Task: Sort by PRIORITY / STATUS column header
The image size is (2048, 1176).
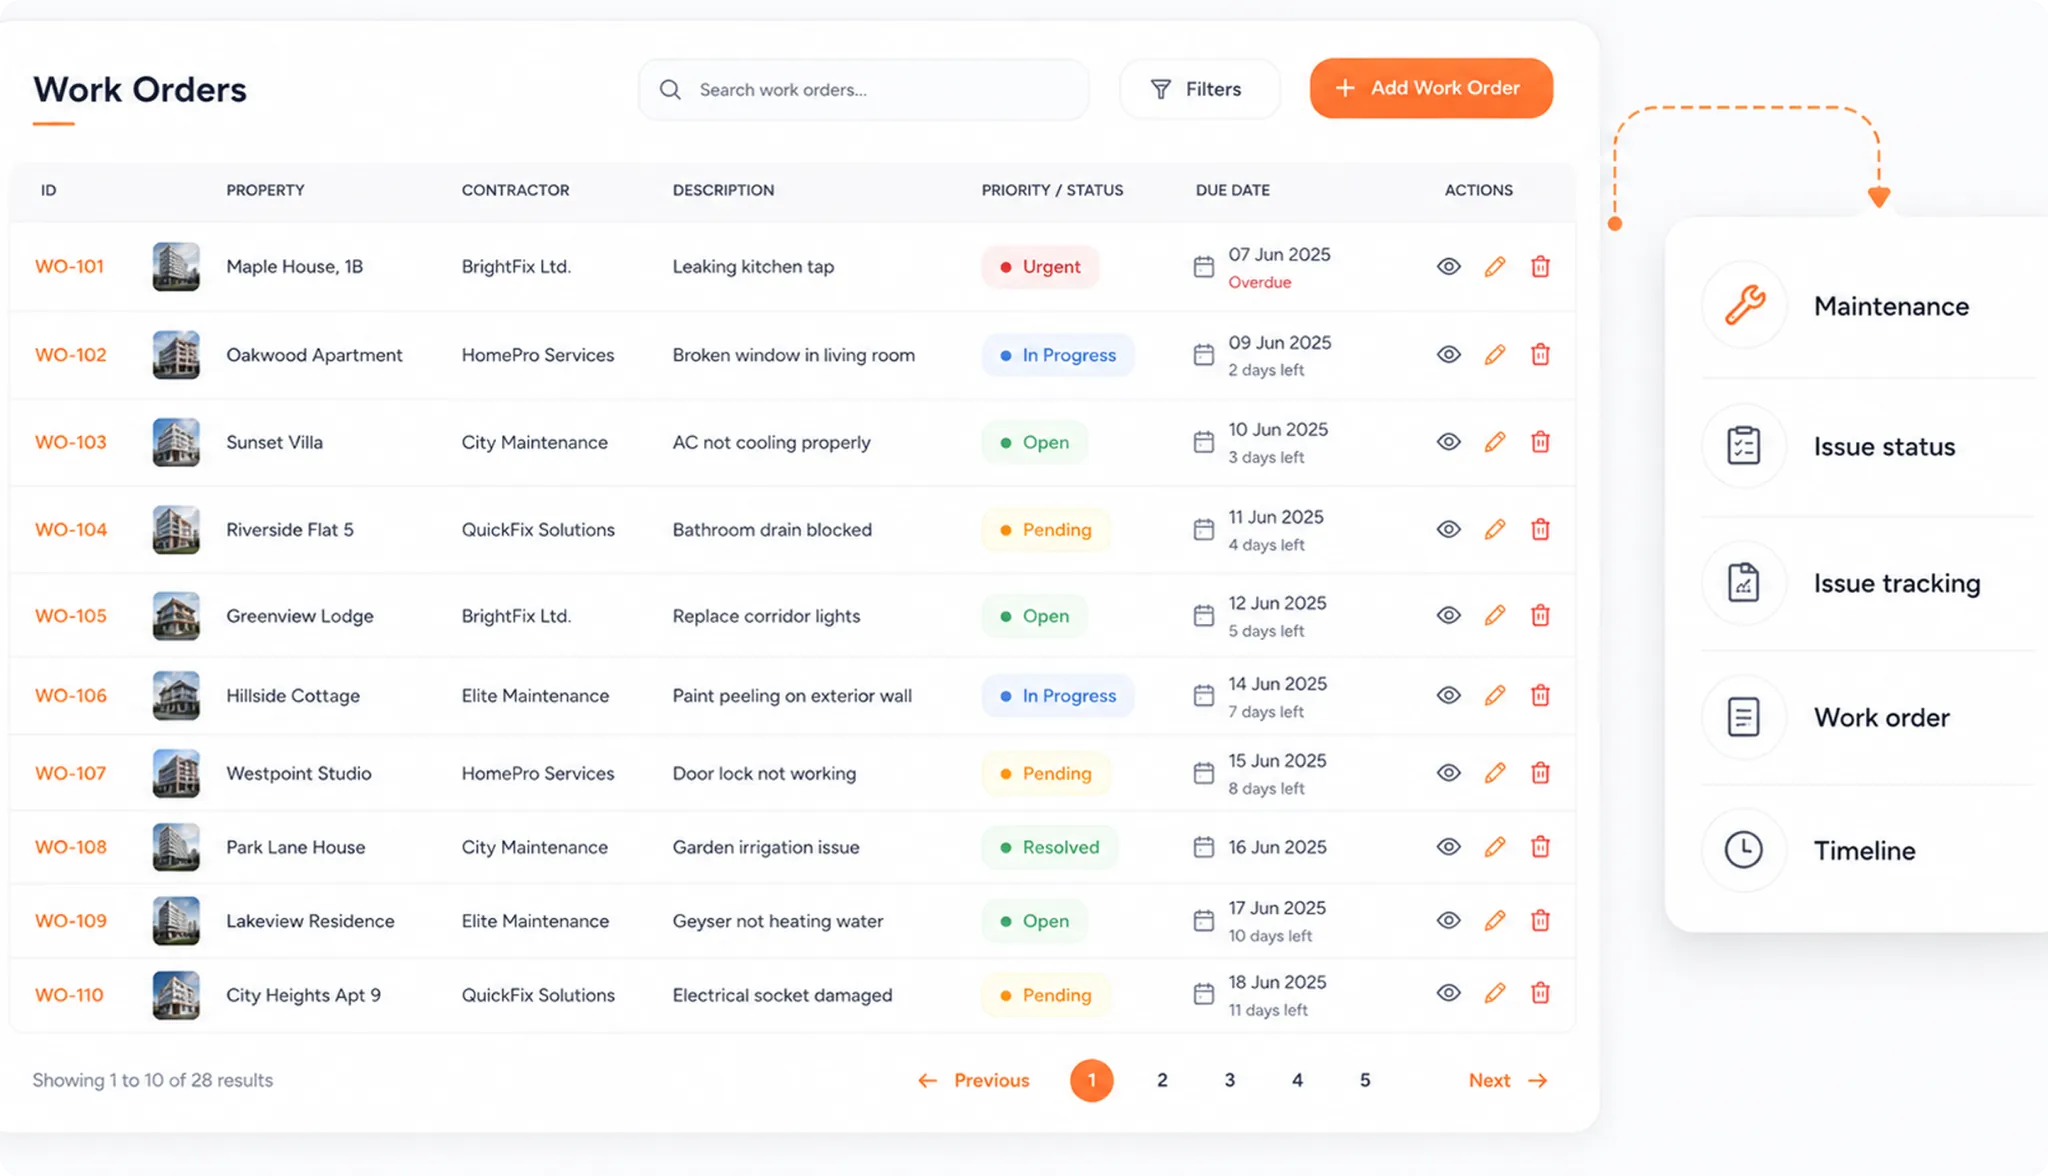Action: tap(1052, 190)
